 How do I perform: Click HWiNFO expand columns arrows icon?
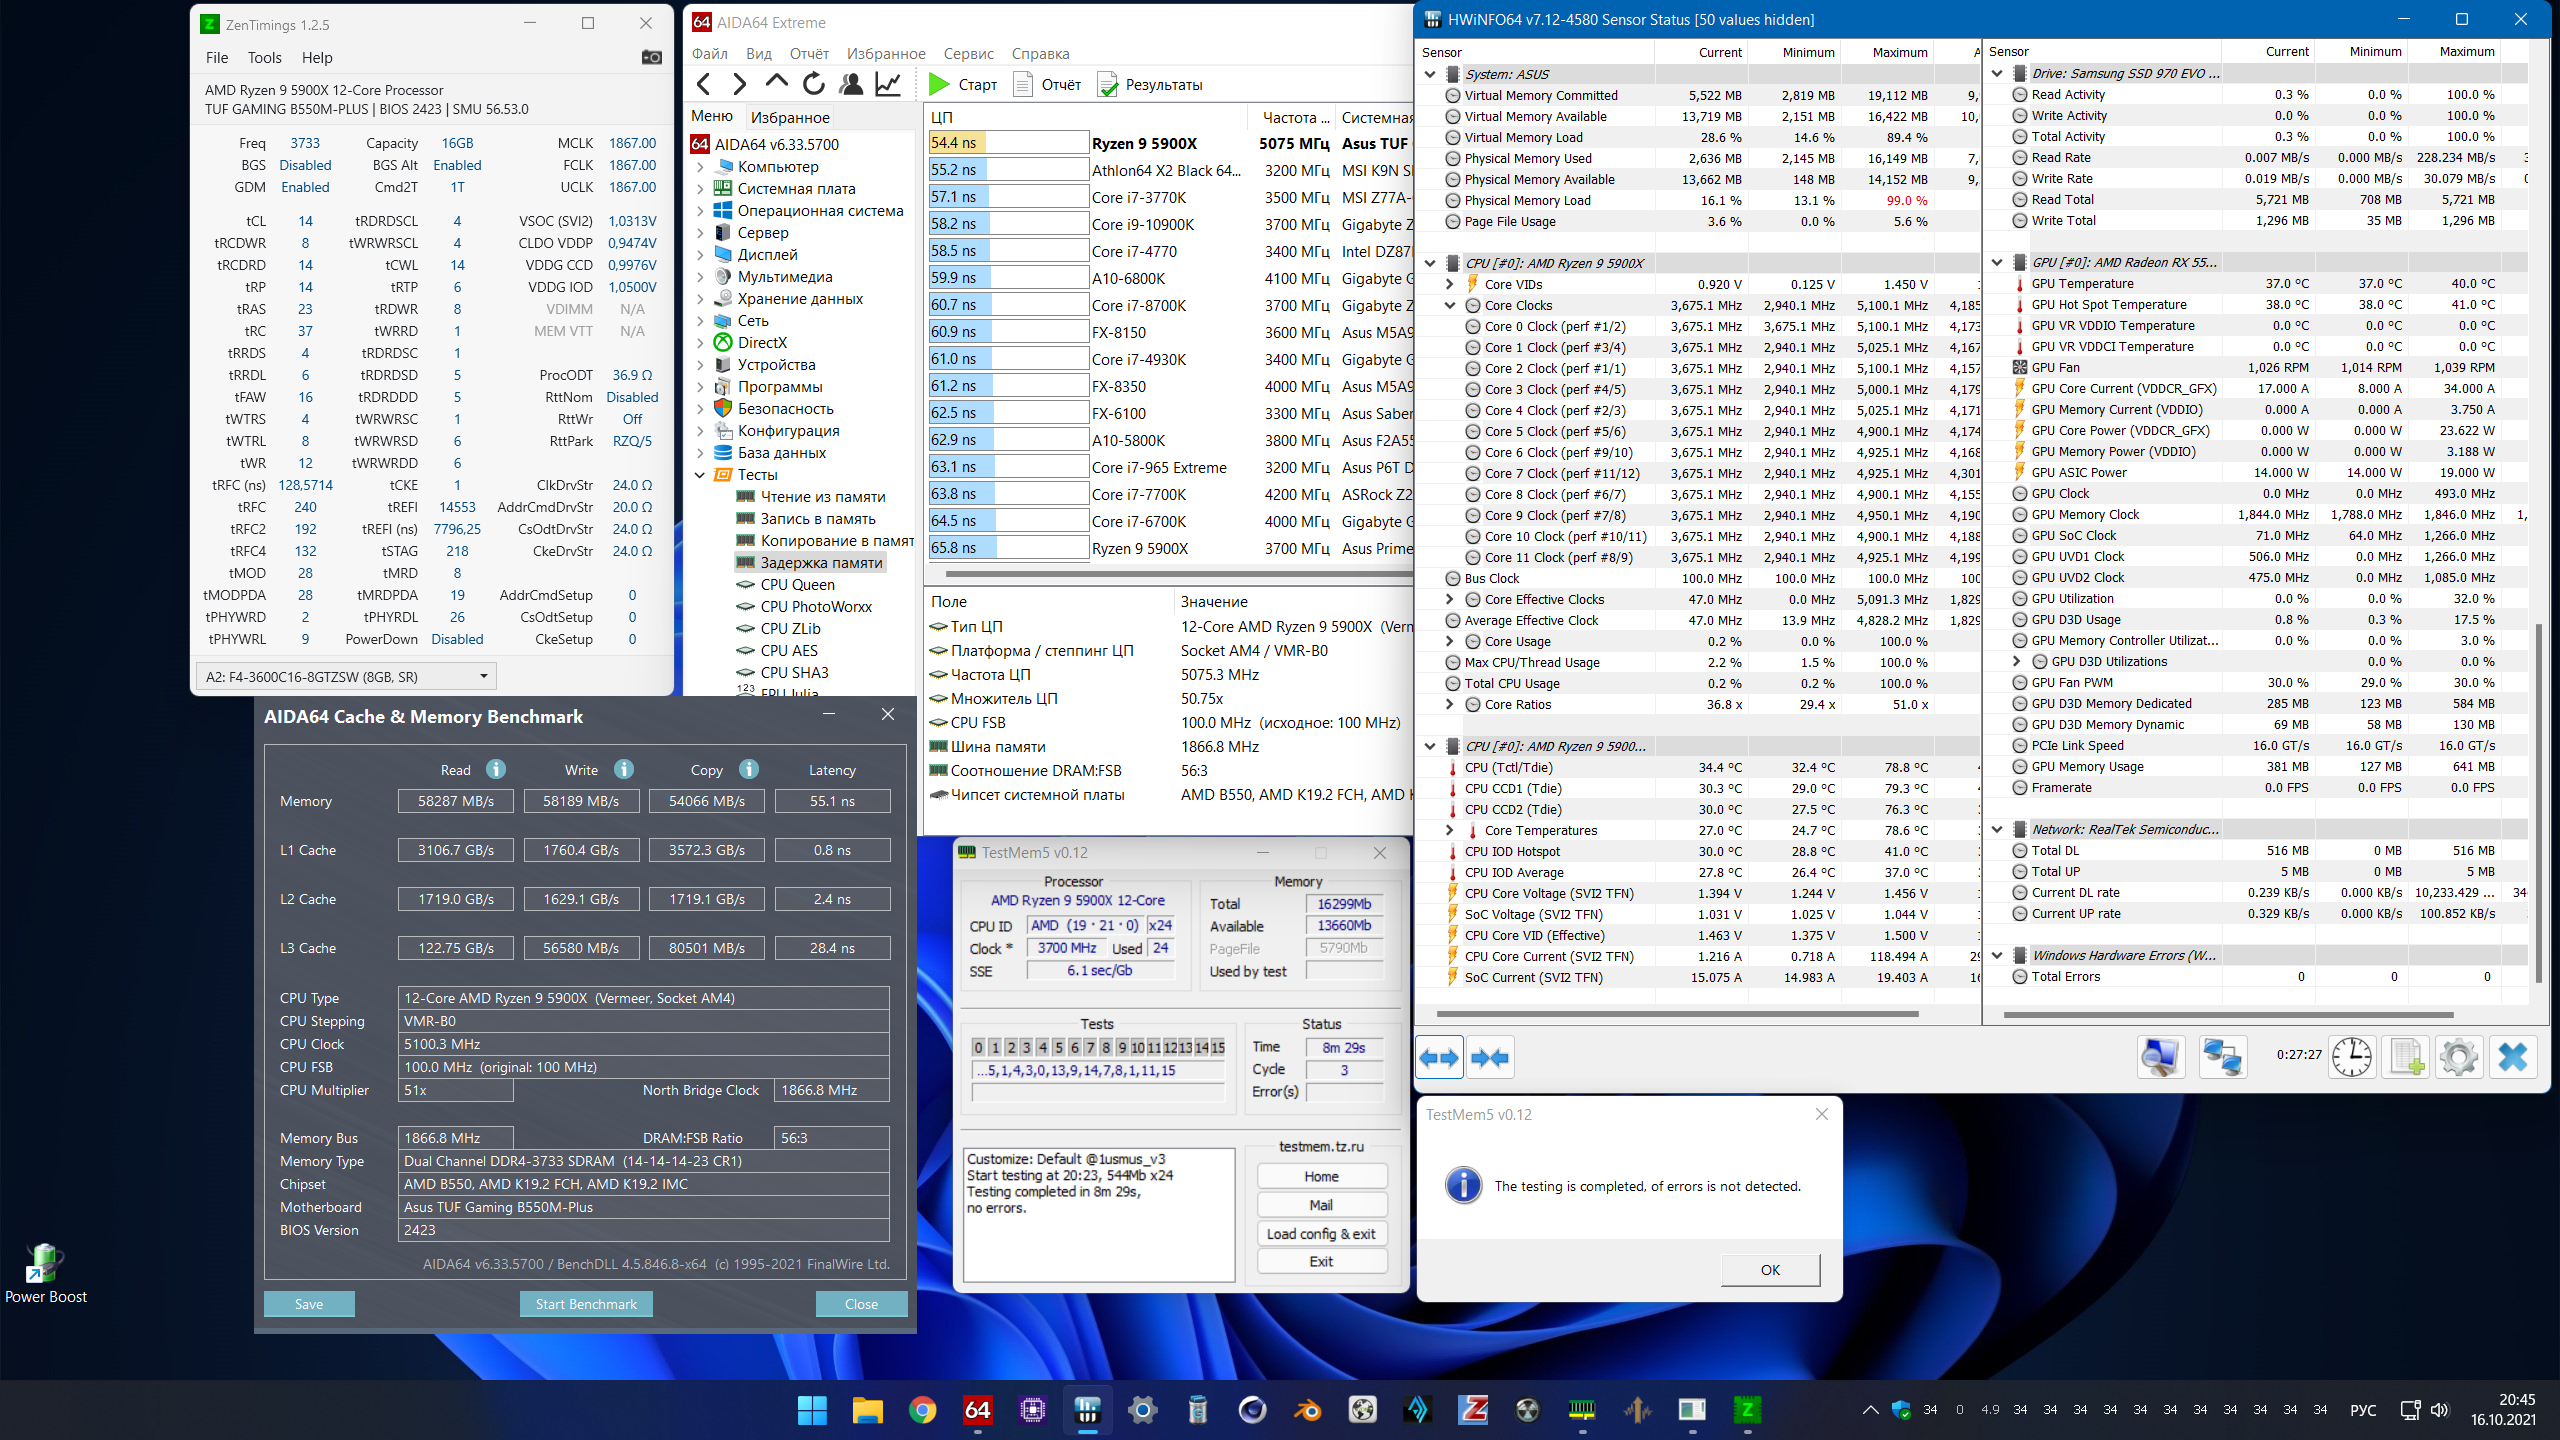(1439, 1057)
